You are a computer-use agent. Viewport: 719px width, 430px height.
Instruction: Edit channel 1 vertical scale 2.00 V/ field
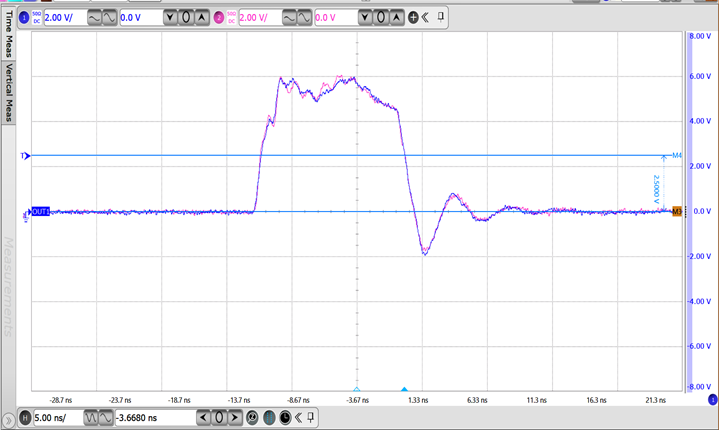[65, 18]
